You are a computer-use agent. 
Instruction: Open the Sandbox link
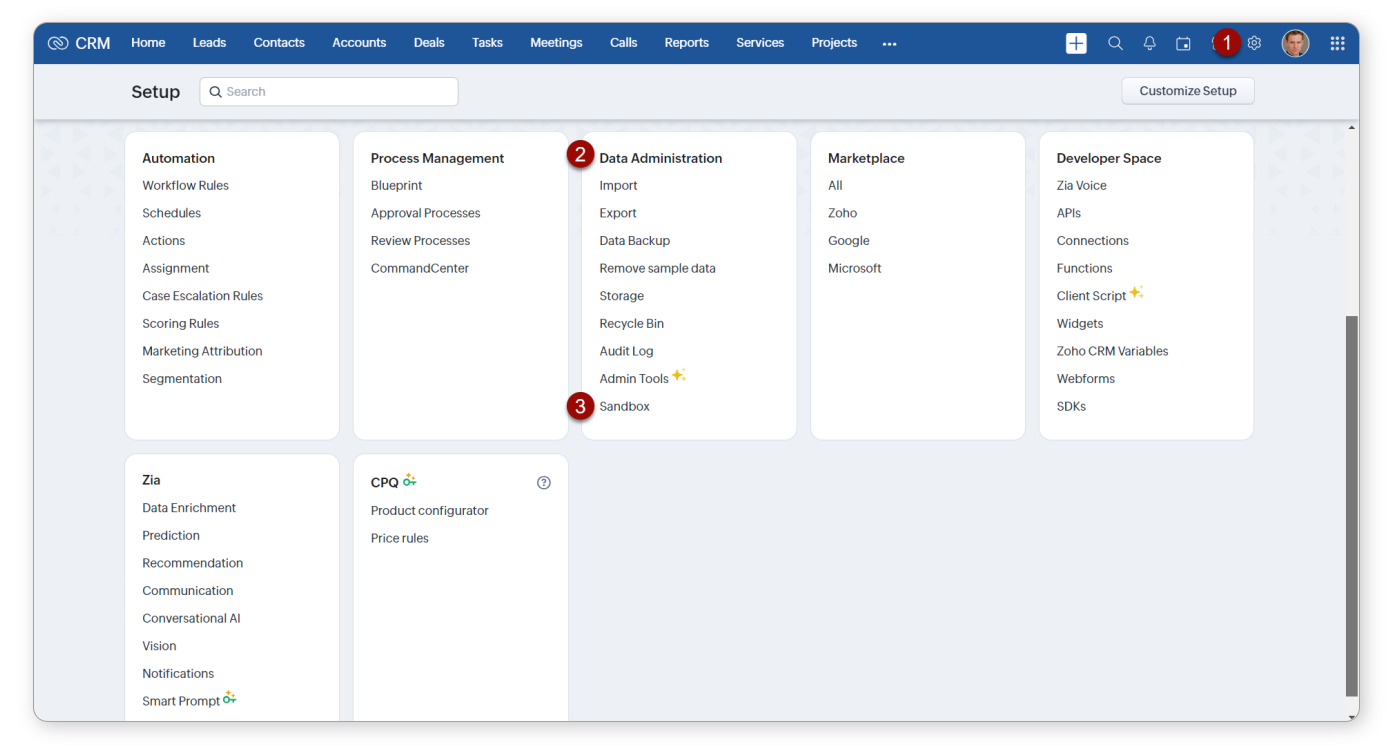[x=624, y=407]
